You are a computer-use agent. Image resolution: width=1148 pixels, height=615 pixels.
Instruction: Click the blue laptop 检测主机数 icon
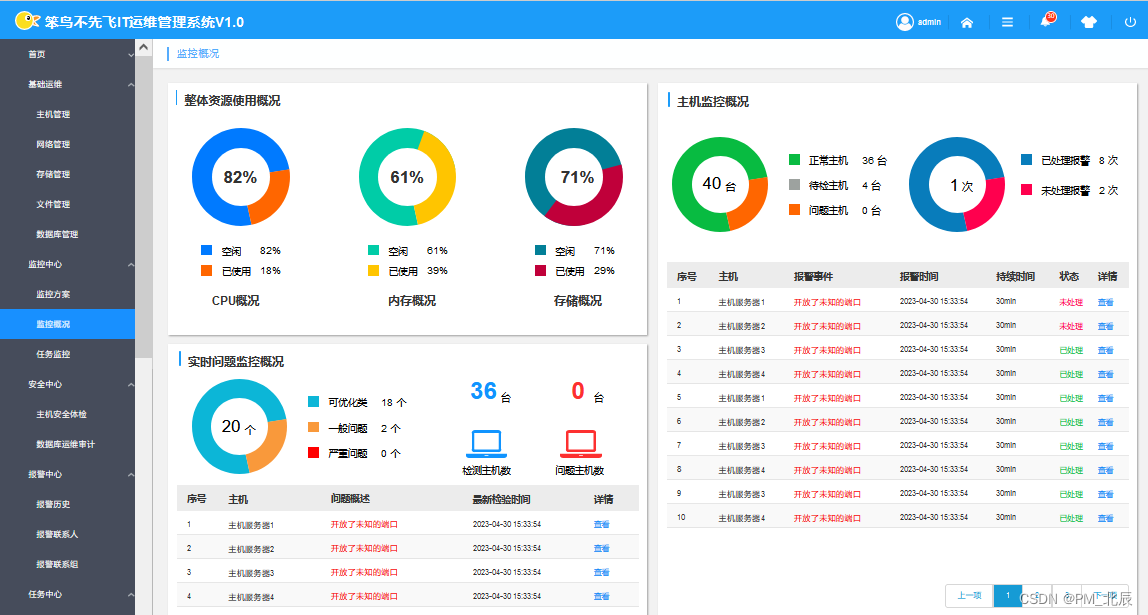[x=486, y=444]
